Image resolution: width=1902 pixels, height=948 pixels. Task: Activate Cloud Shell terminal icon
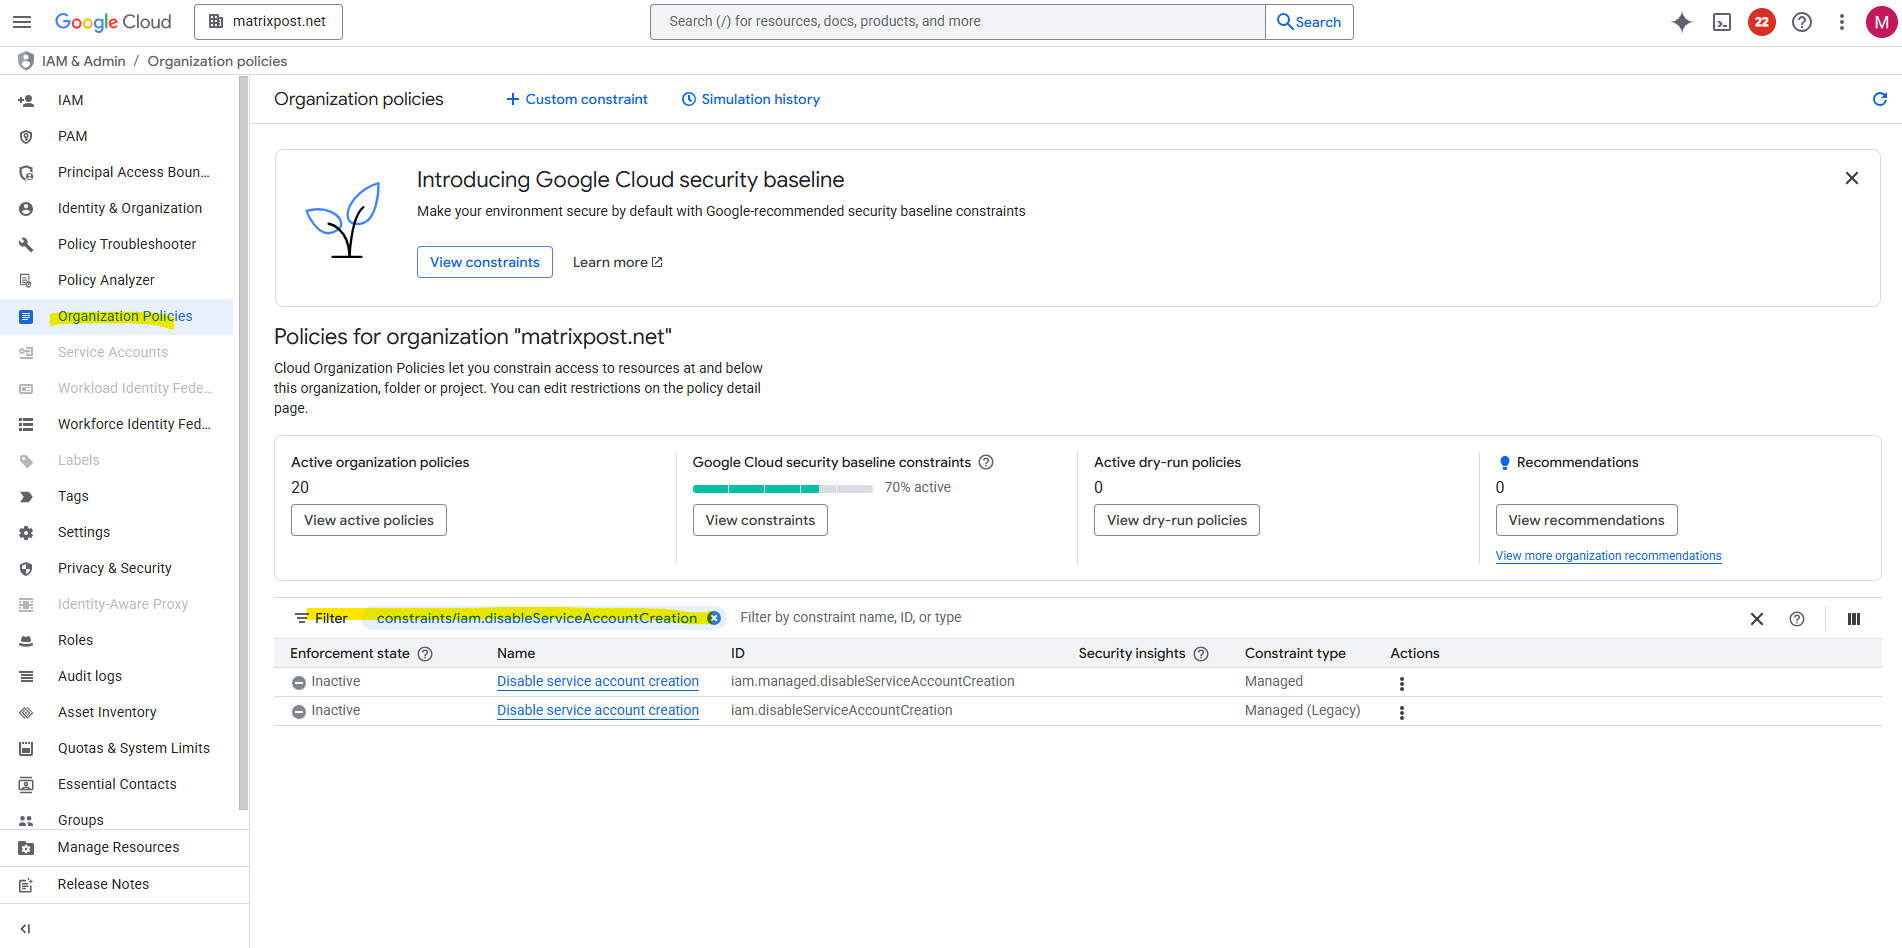(x=1722, y=22)
